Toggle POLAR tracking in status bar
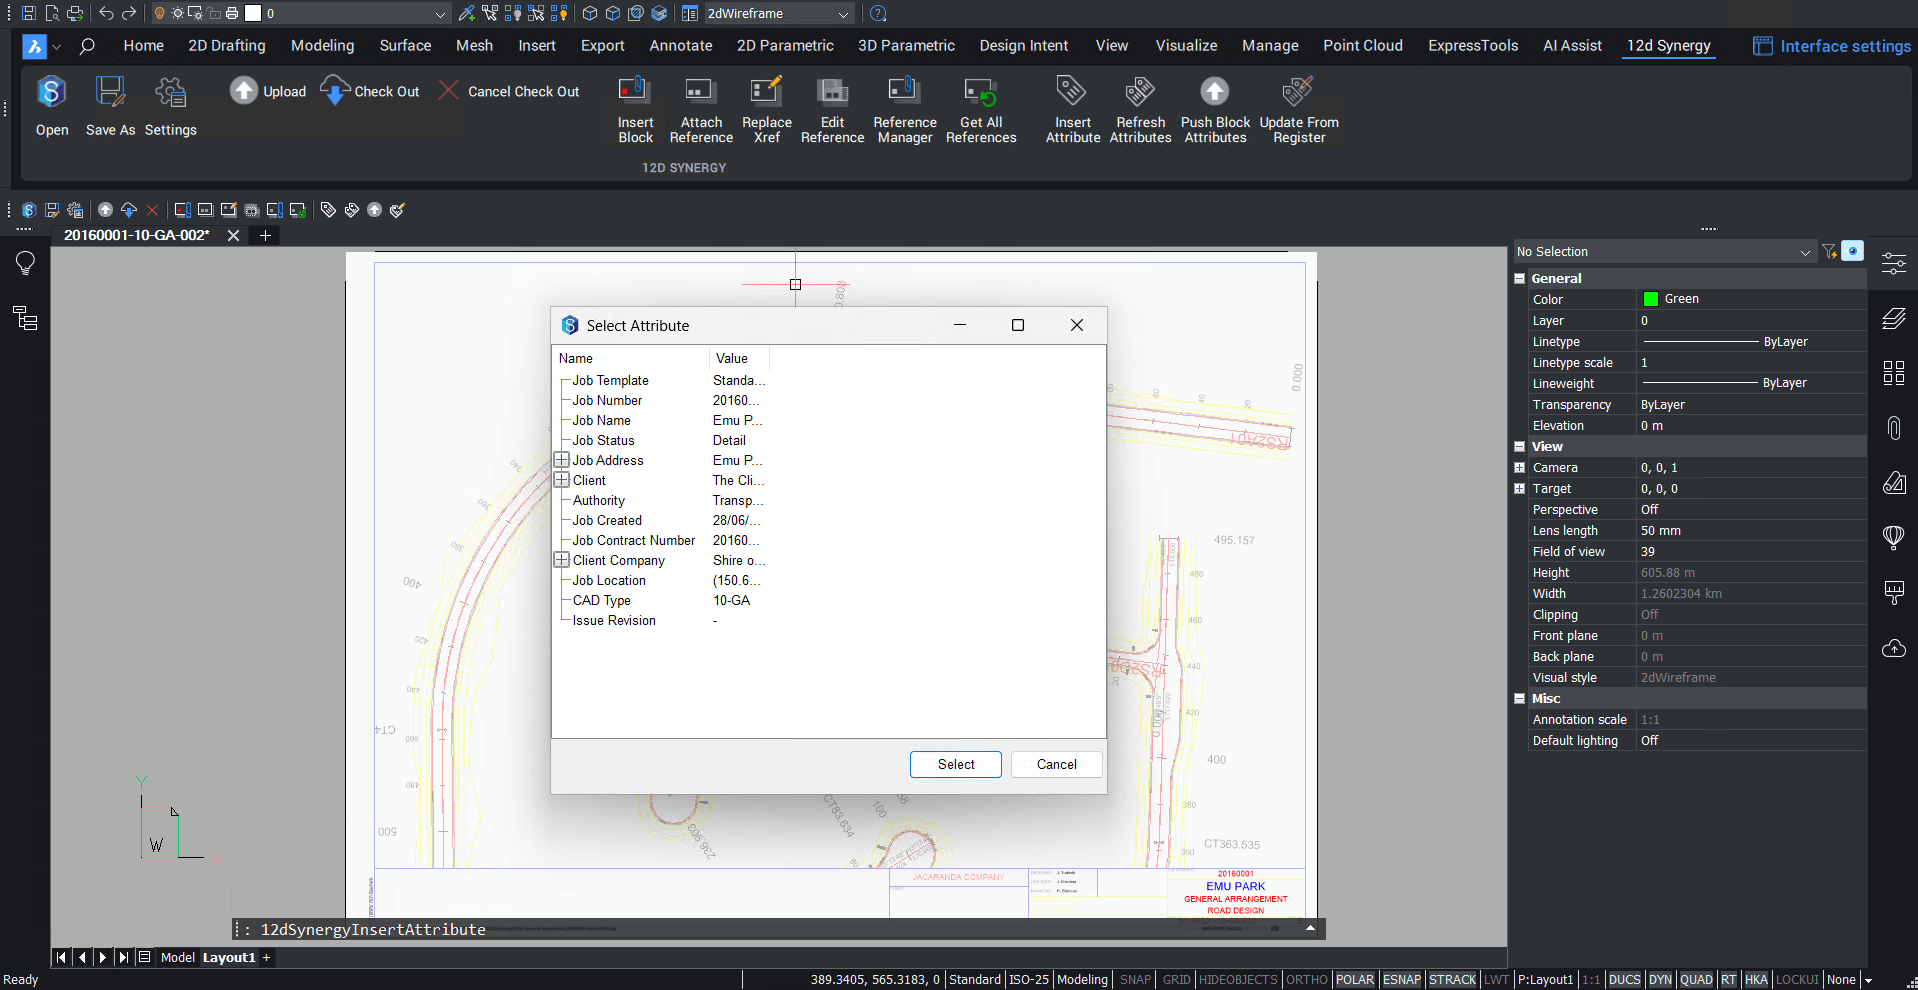 click(1355, 980)
